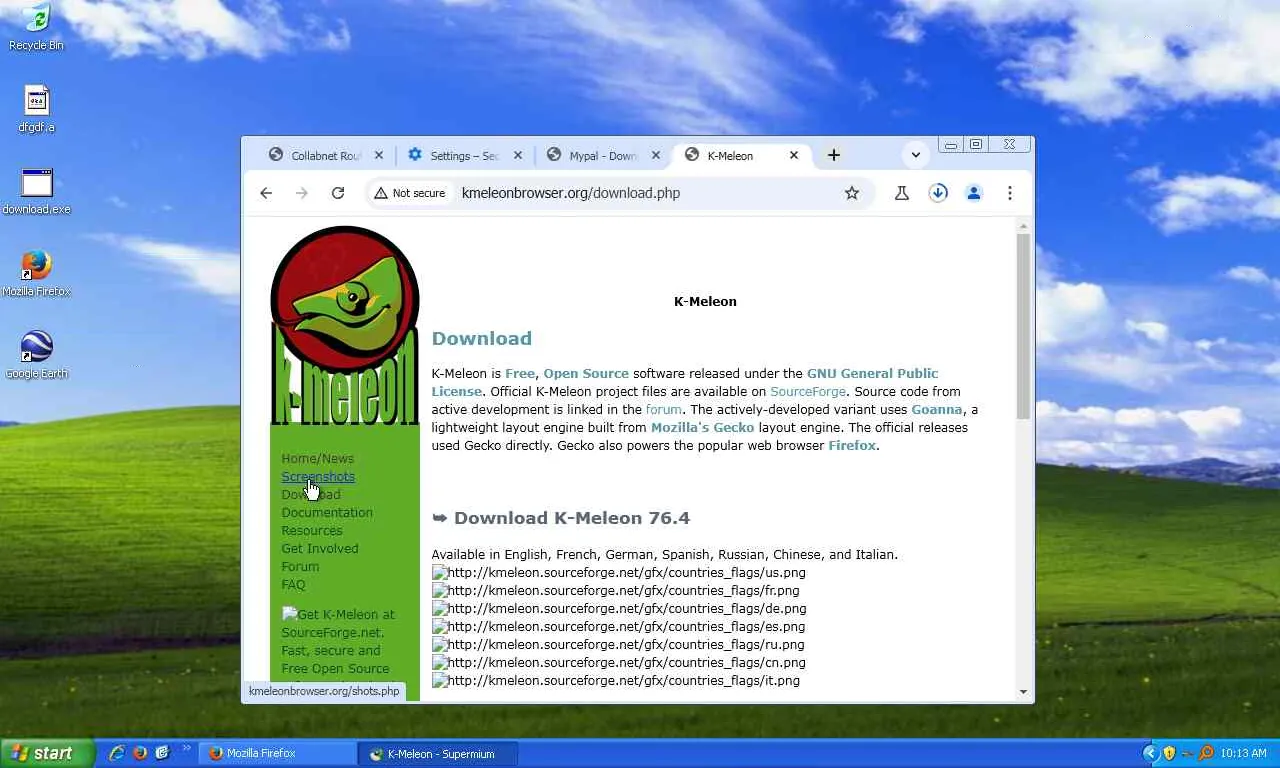Open the Windows Start menu

(x=47, y=753)
